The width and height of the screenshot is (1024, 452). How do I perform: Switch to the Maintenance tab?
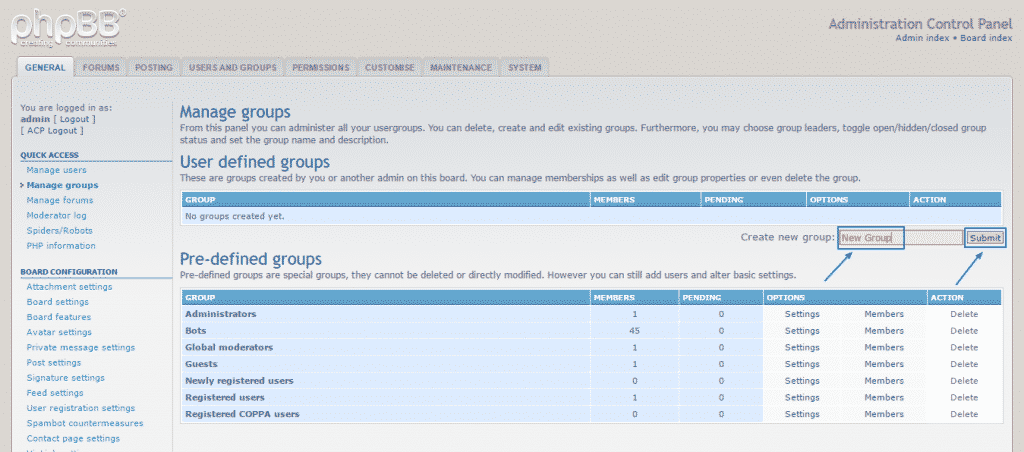click(x=461, y=67)
